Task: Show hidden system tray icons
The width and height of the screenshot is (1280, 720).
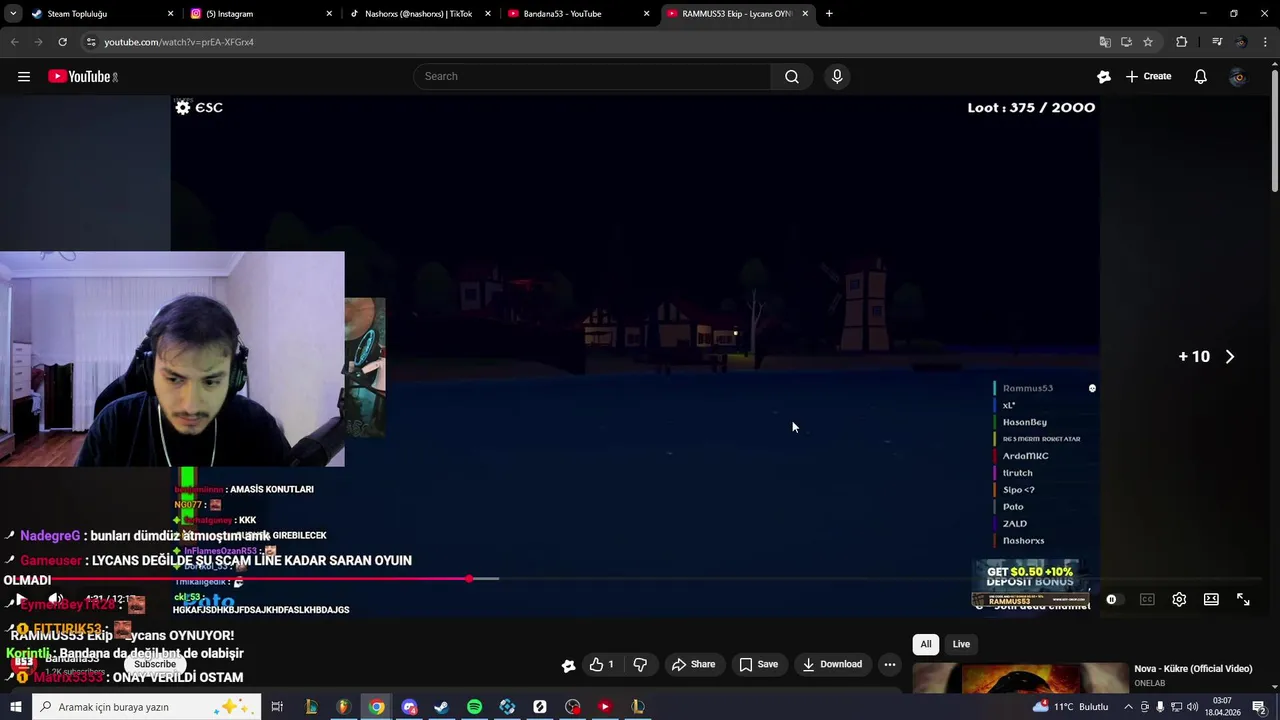Action: click(1128, 707)
